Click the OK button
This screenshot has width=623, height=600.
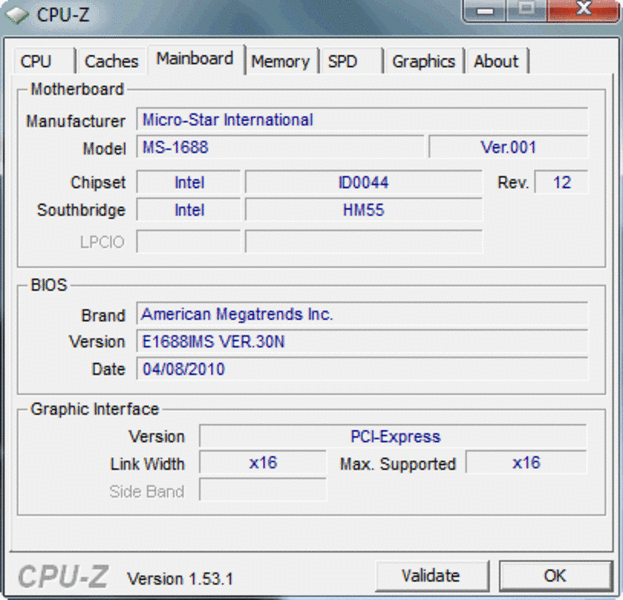coord(555,575)
